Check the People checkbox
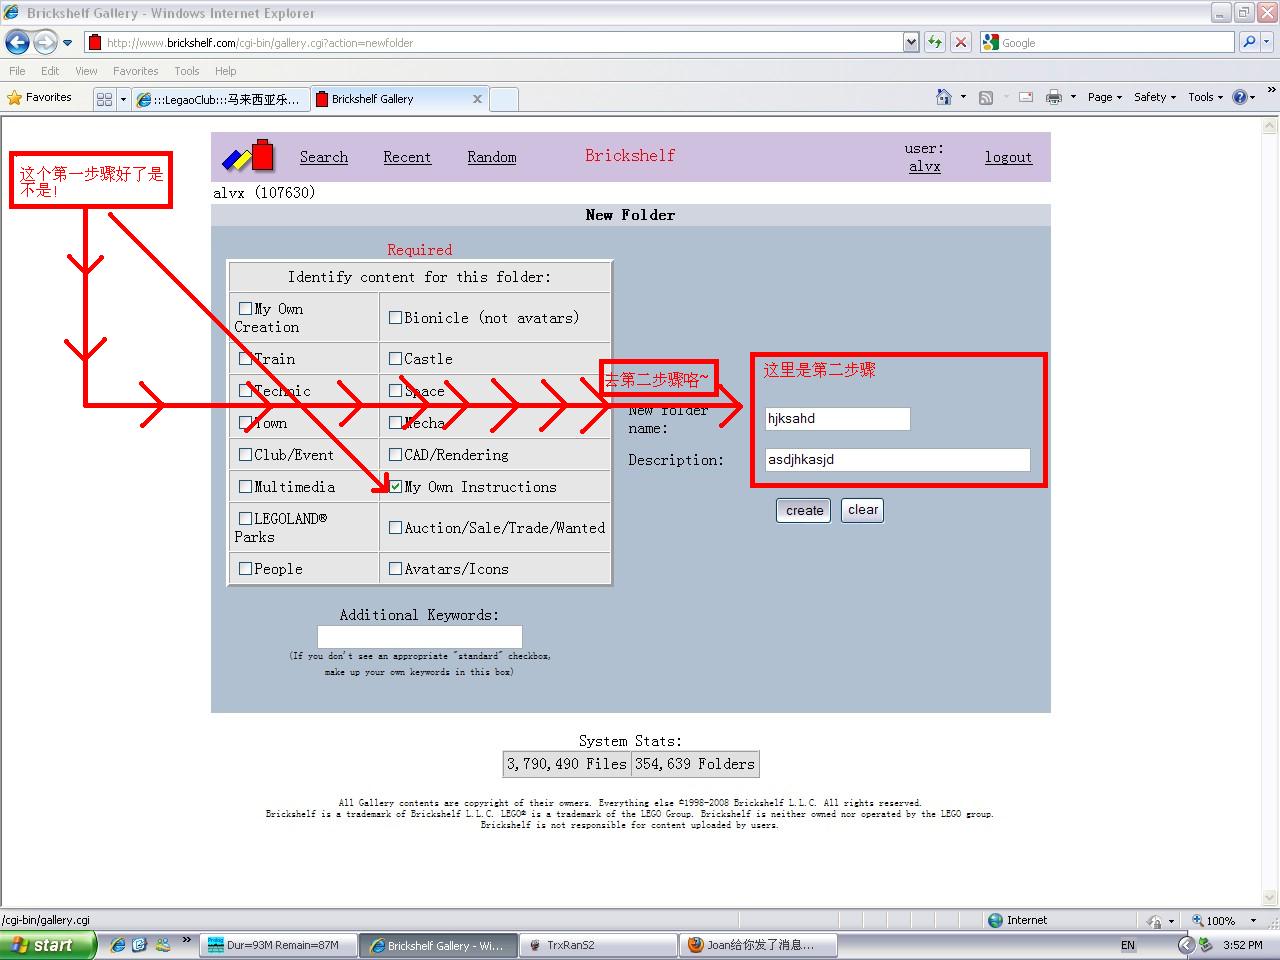 tap(246, 569)
